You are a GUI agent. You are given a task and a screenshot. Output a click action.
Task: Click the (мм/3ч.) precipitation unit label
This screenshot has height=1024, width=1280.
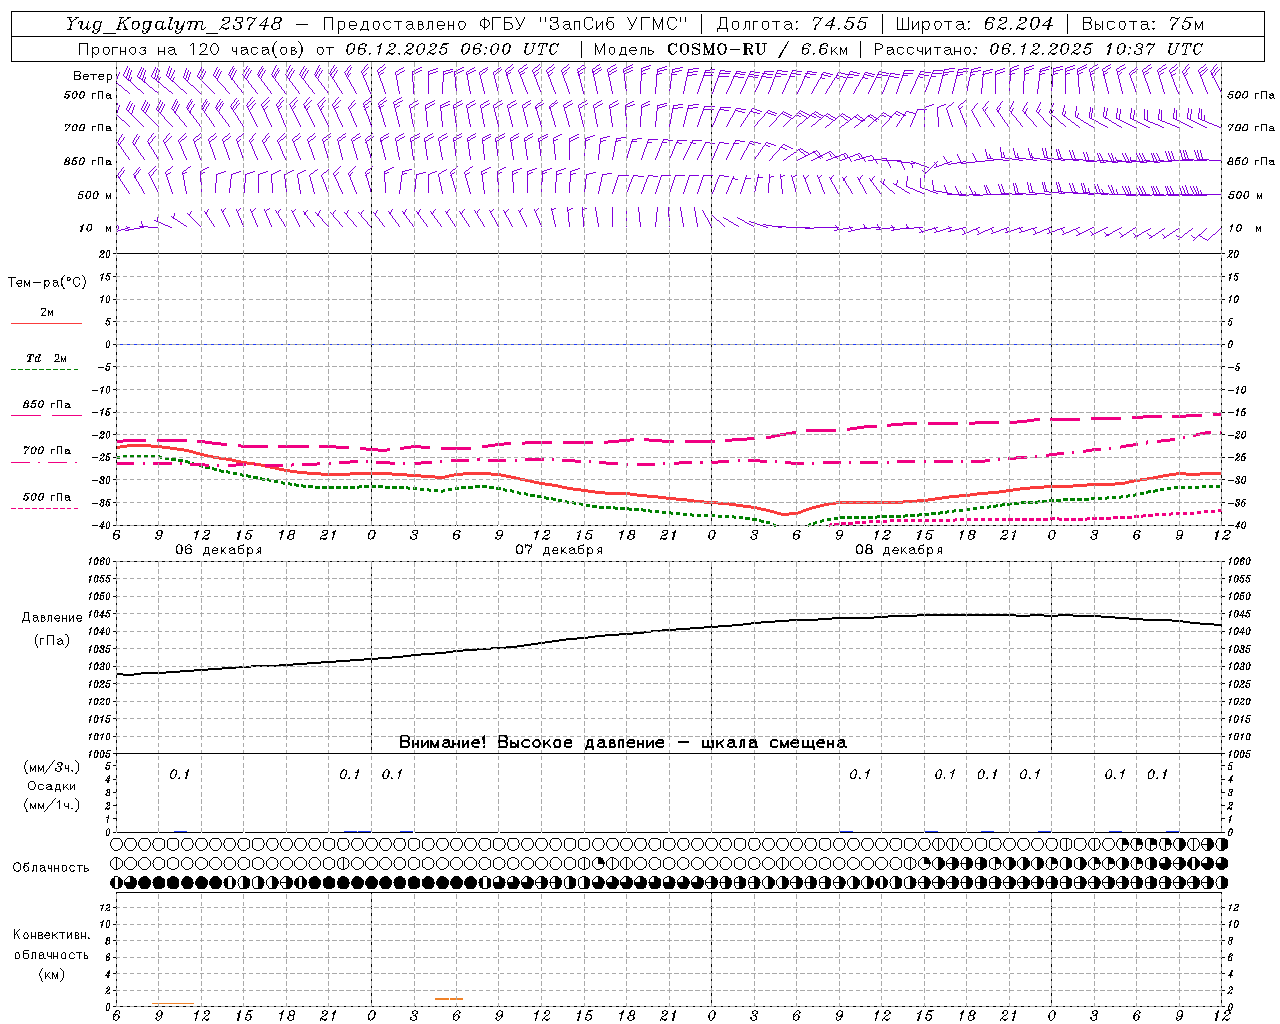52,767
